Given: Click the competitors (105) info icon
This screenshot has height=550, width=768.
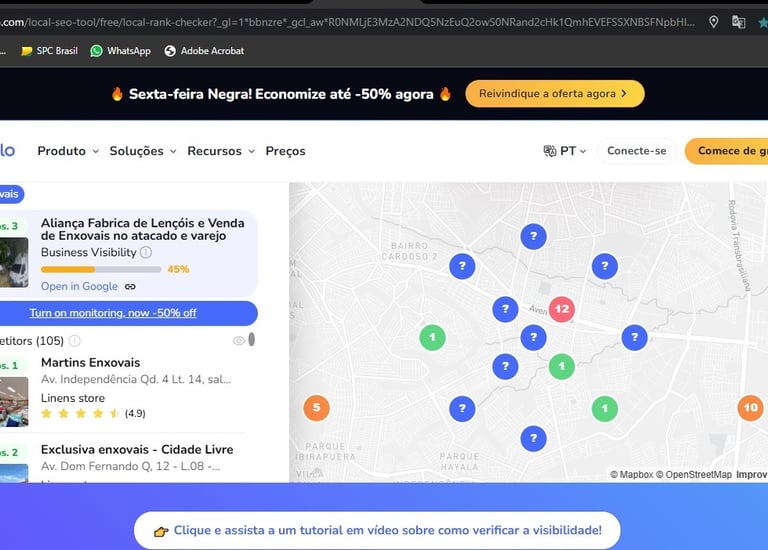Looking at the screenshot, I should [x=74, y=340].
